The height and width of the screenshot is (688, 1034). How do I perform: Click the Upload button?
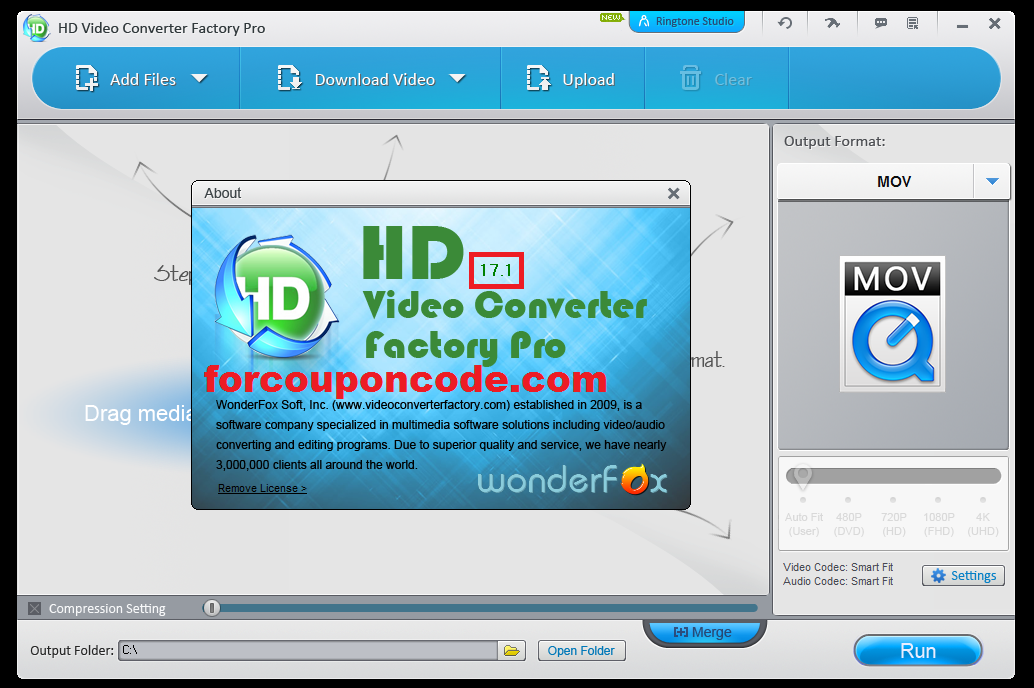coord(570,79)
